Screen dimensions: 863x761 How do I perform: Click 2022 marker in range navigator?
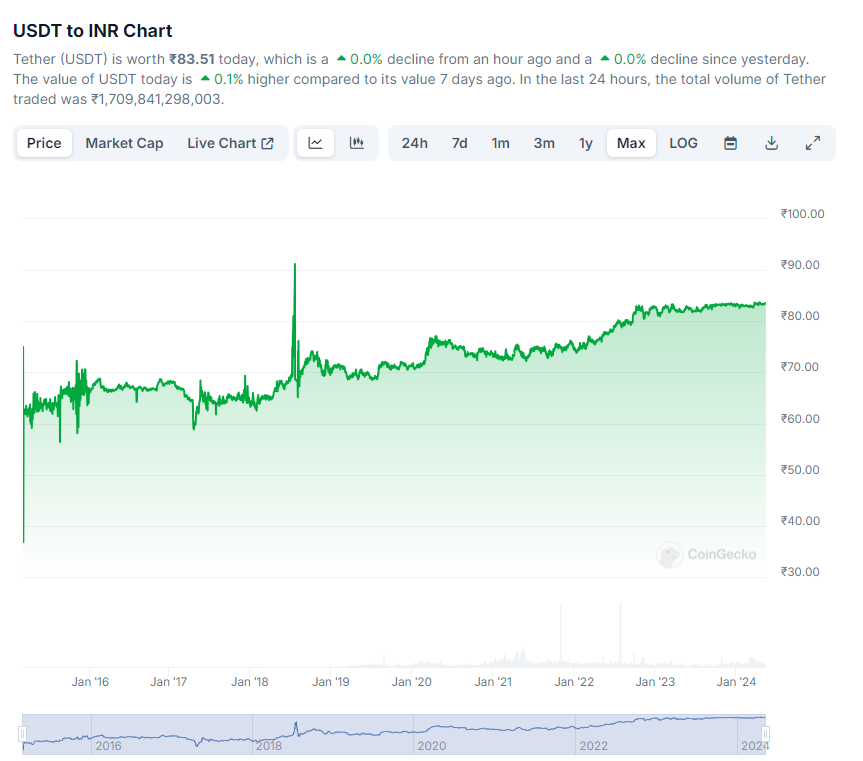(x=593, y=746)
